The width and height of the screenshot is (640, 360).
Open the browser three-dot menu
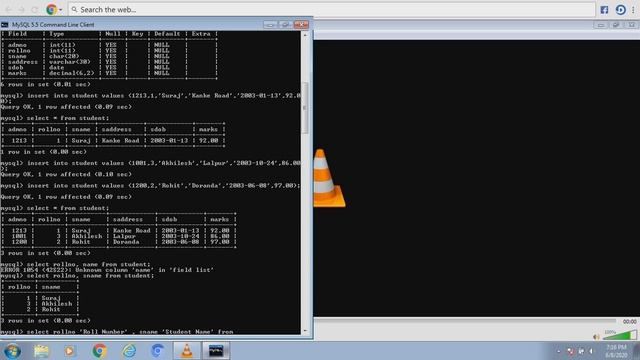pos(633,9)
